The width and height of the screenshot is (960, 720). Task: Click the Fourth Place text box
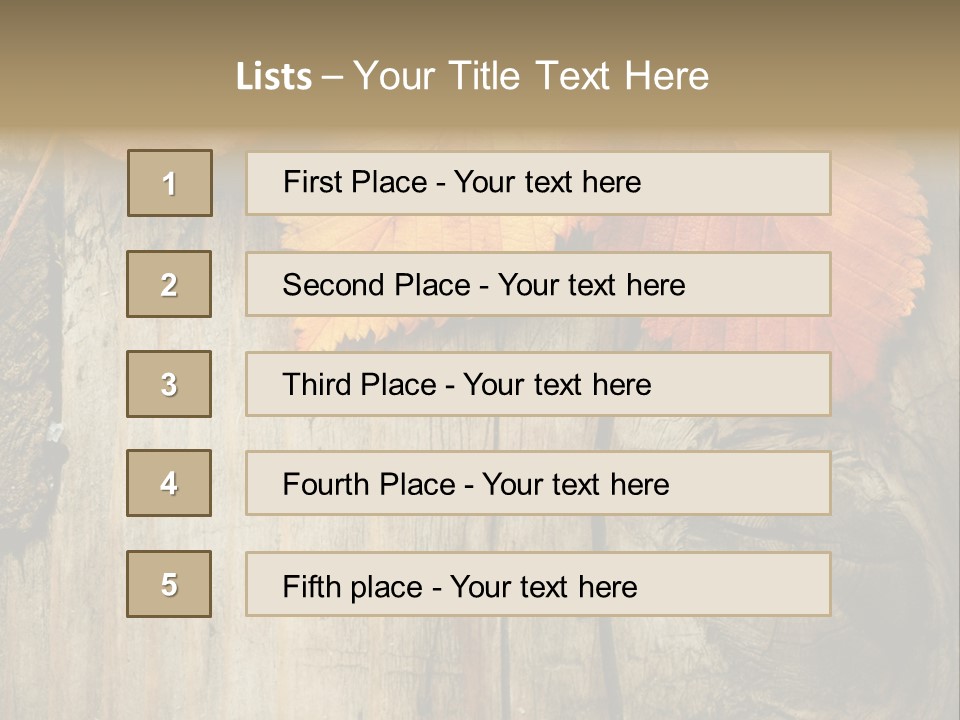click(x=538, y=484)
